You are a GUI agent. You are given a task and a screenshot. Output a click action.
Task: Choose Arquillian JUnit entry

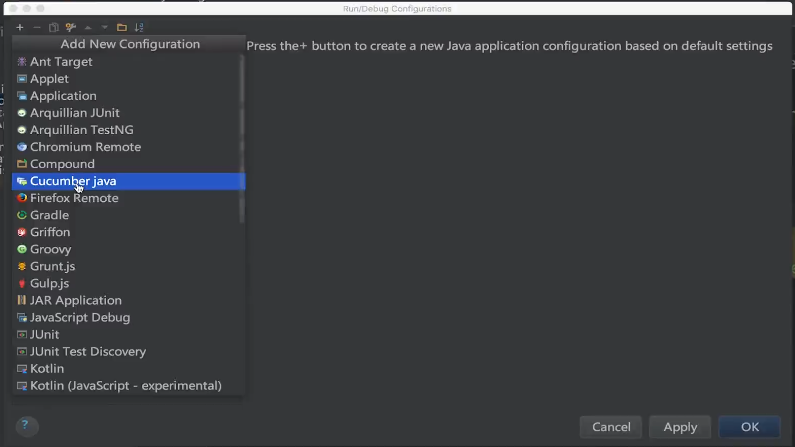[x=128, y=113]
